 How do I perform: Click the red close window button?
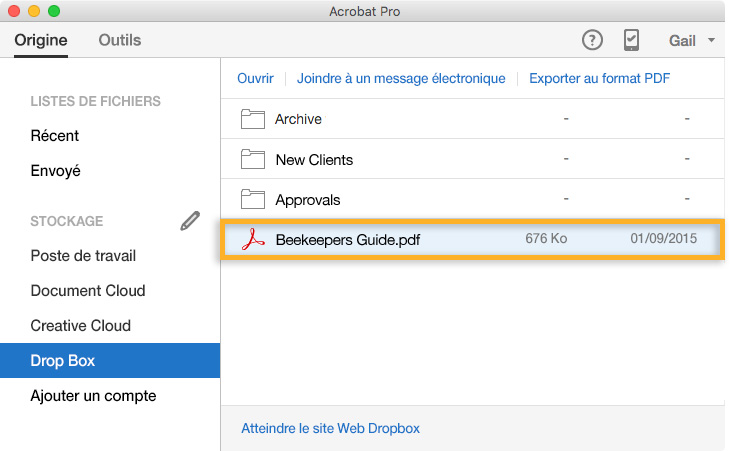tap(14, 11)
